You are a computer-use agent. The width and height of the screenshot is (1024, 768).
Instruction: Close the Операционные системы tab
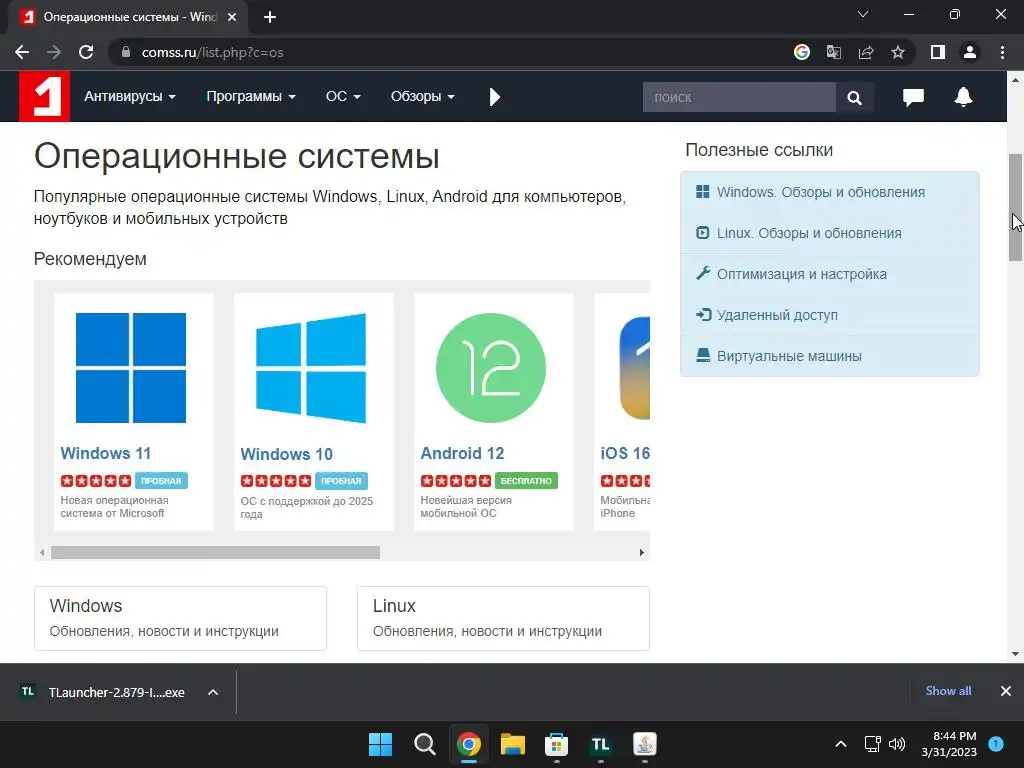232,17
